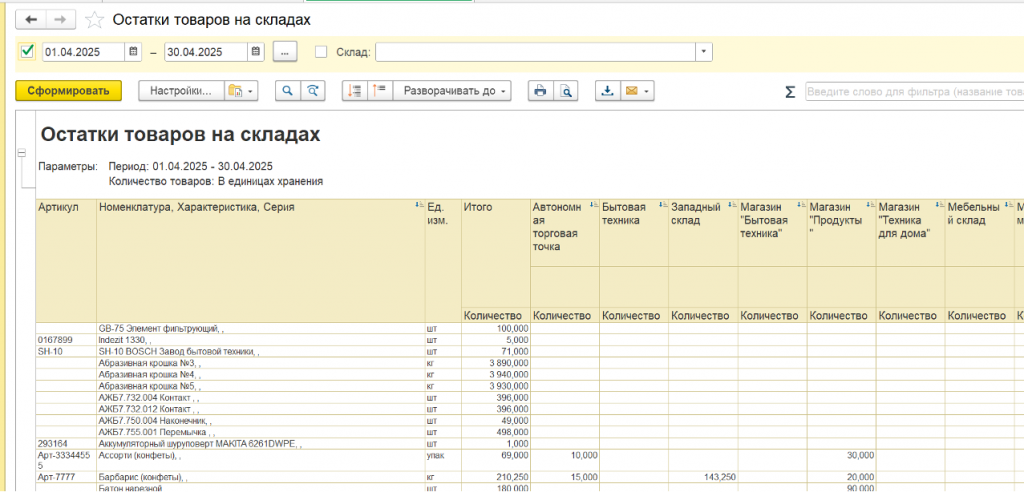The image size is (1024, 492).
Task: Click the back navigation arrow
Action: [31, 20]
